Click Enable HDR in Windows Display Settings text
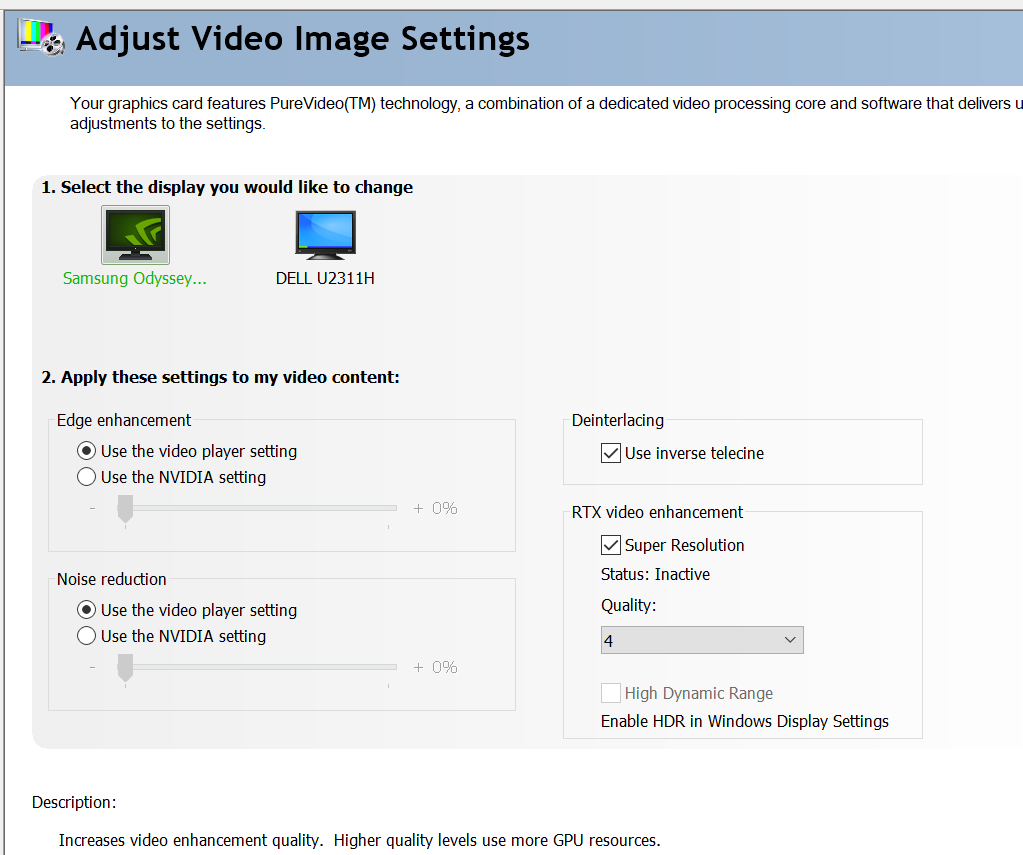This screenshot has width=1023, height=855. 744,721
